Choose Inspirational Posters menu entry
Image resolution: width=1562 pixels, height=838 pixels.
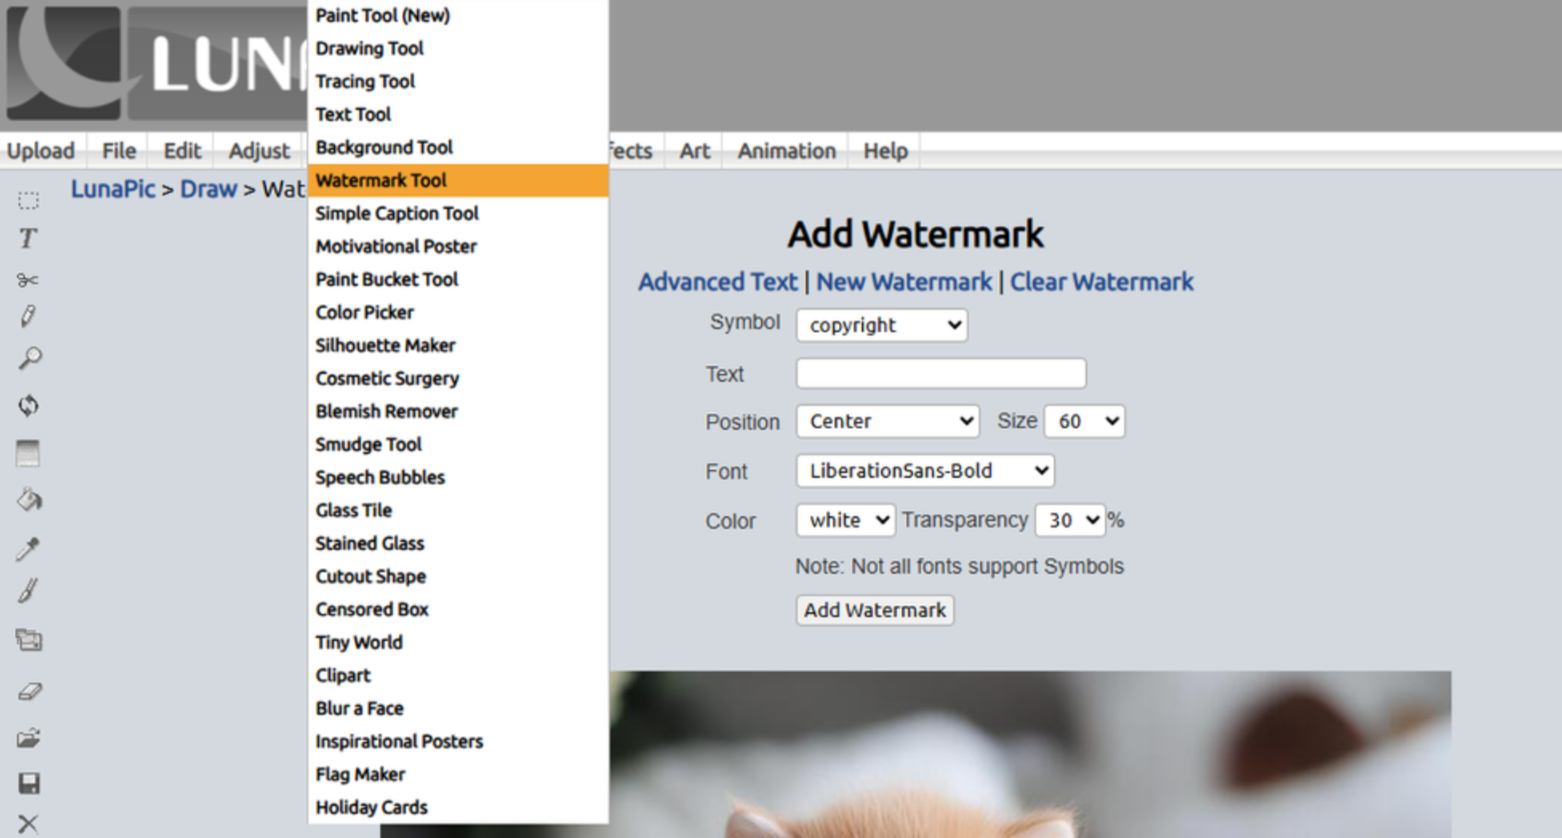click(458, 742)
